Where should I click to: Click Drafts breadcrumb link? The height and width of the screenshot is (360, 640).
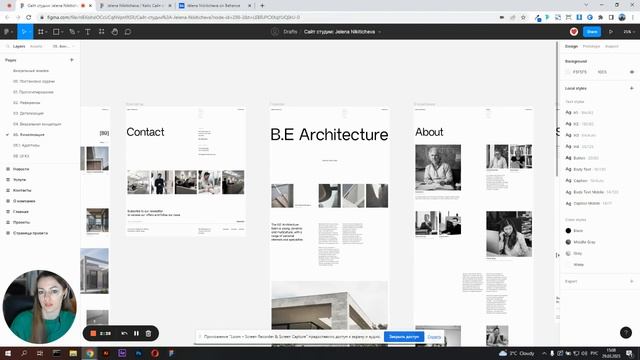pos(290,32)
